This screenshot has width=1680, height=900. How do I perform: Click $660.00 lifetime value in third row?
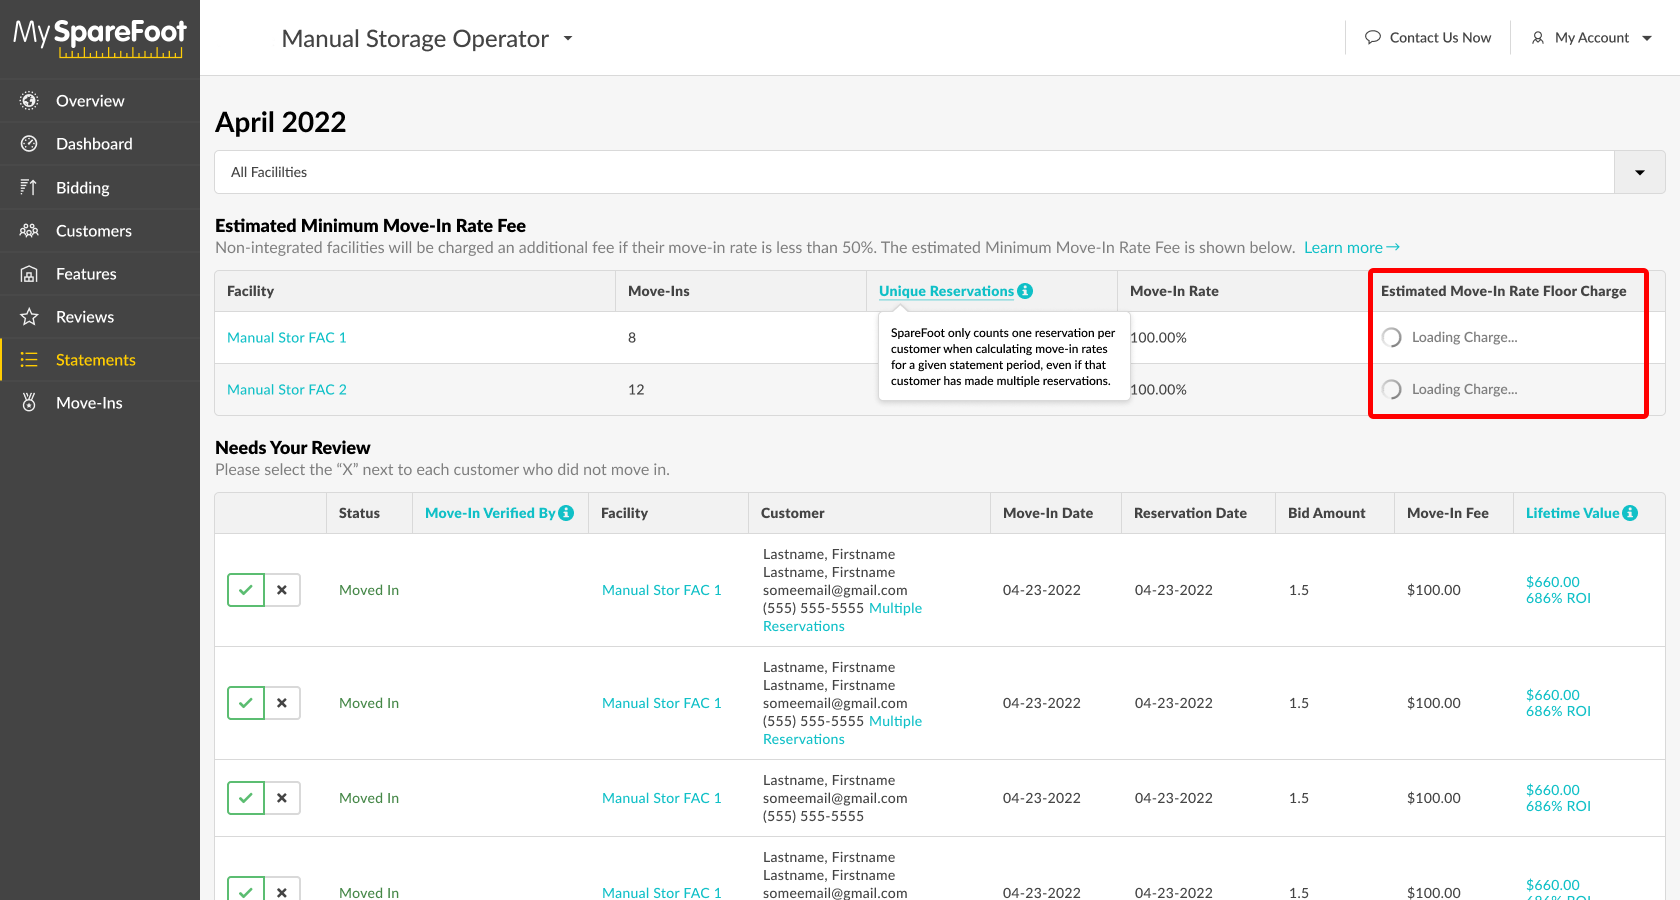point(1553,790)
